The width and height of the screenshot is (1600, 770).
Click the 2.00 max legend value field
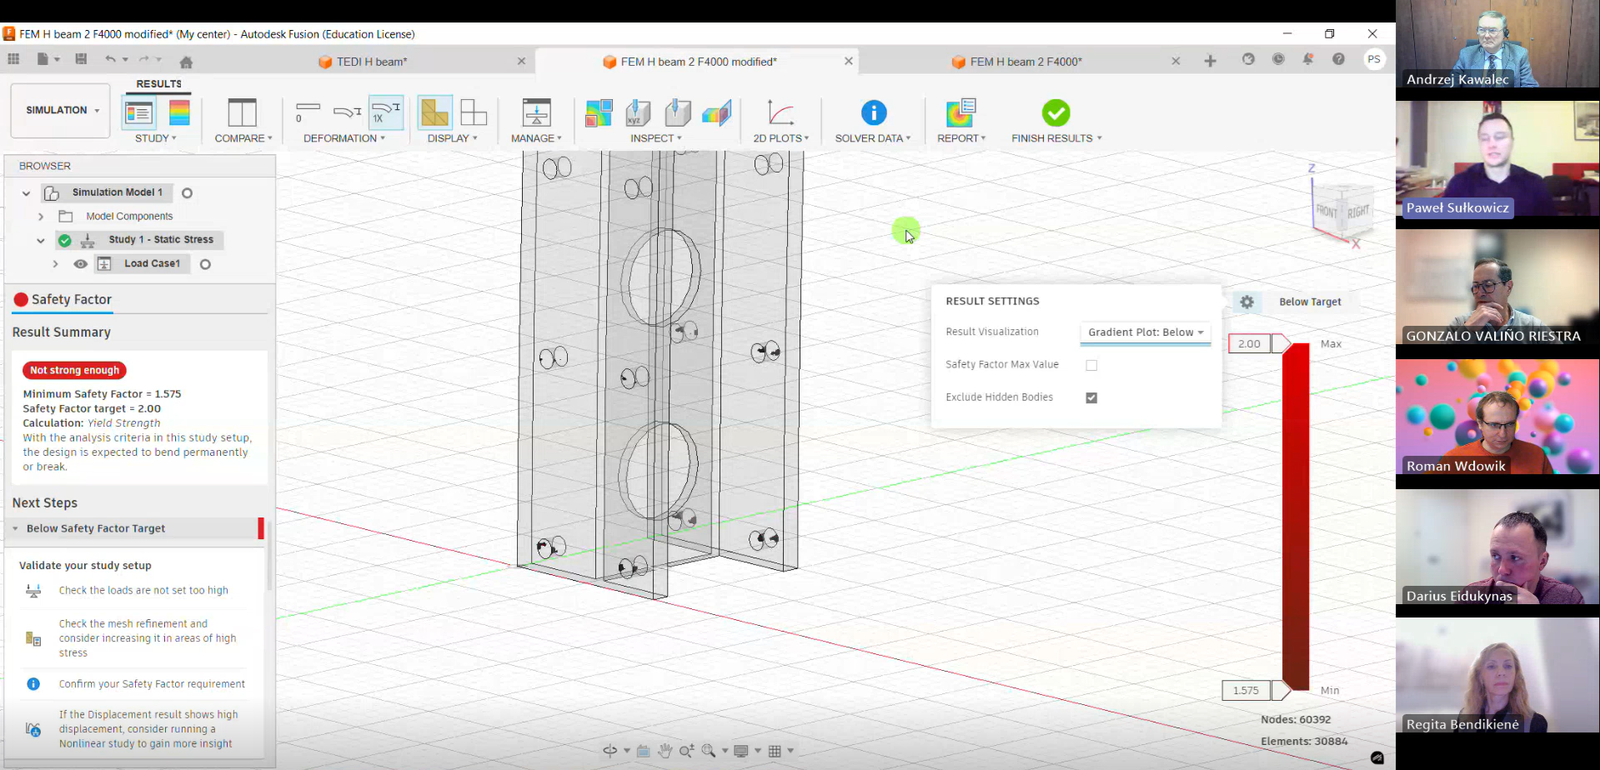[x=1249, y=344]
